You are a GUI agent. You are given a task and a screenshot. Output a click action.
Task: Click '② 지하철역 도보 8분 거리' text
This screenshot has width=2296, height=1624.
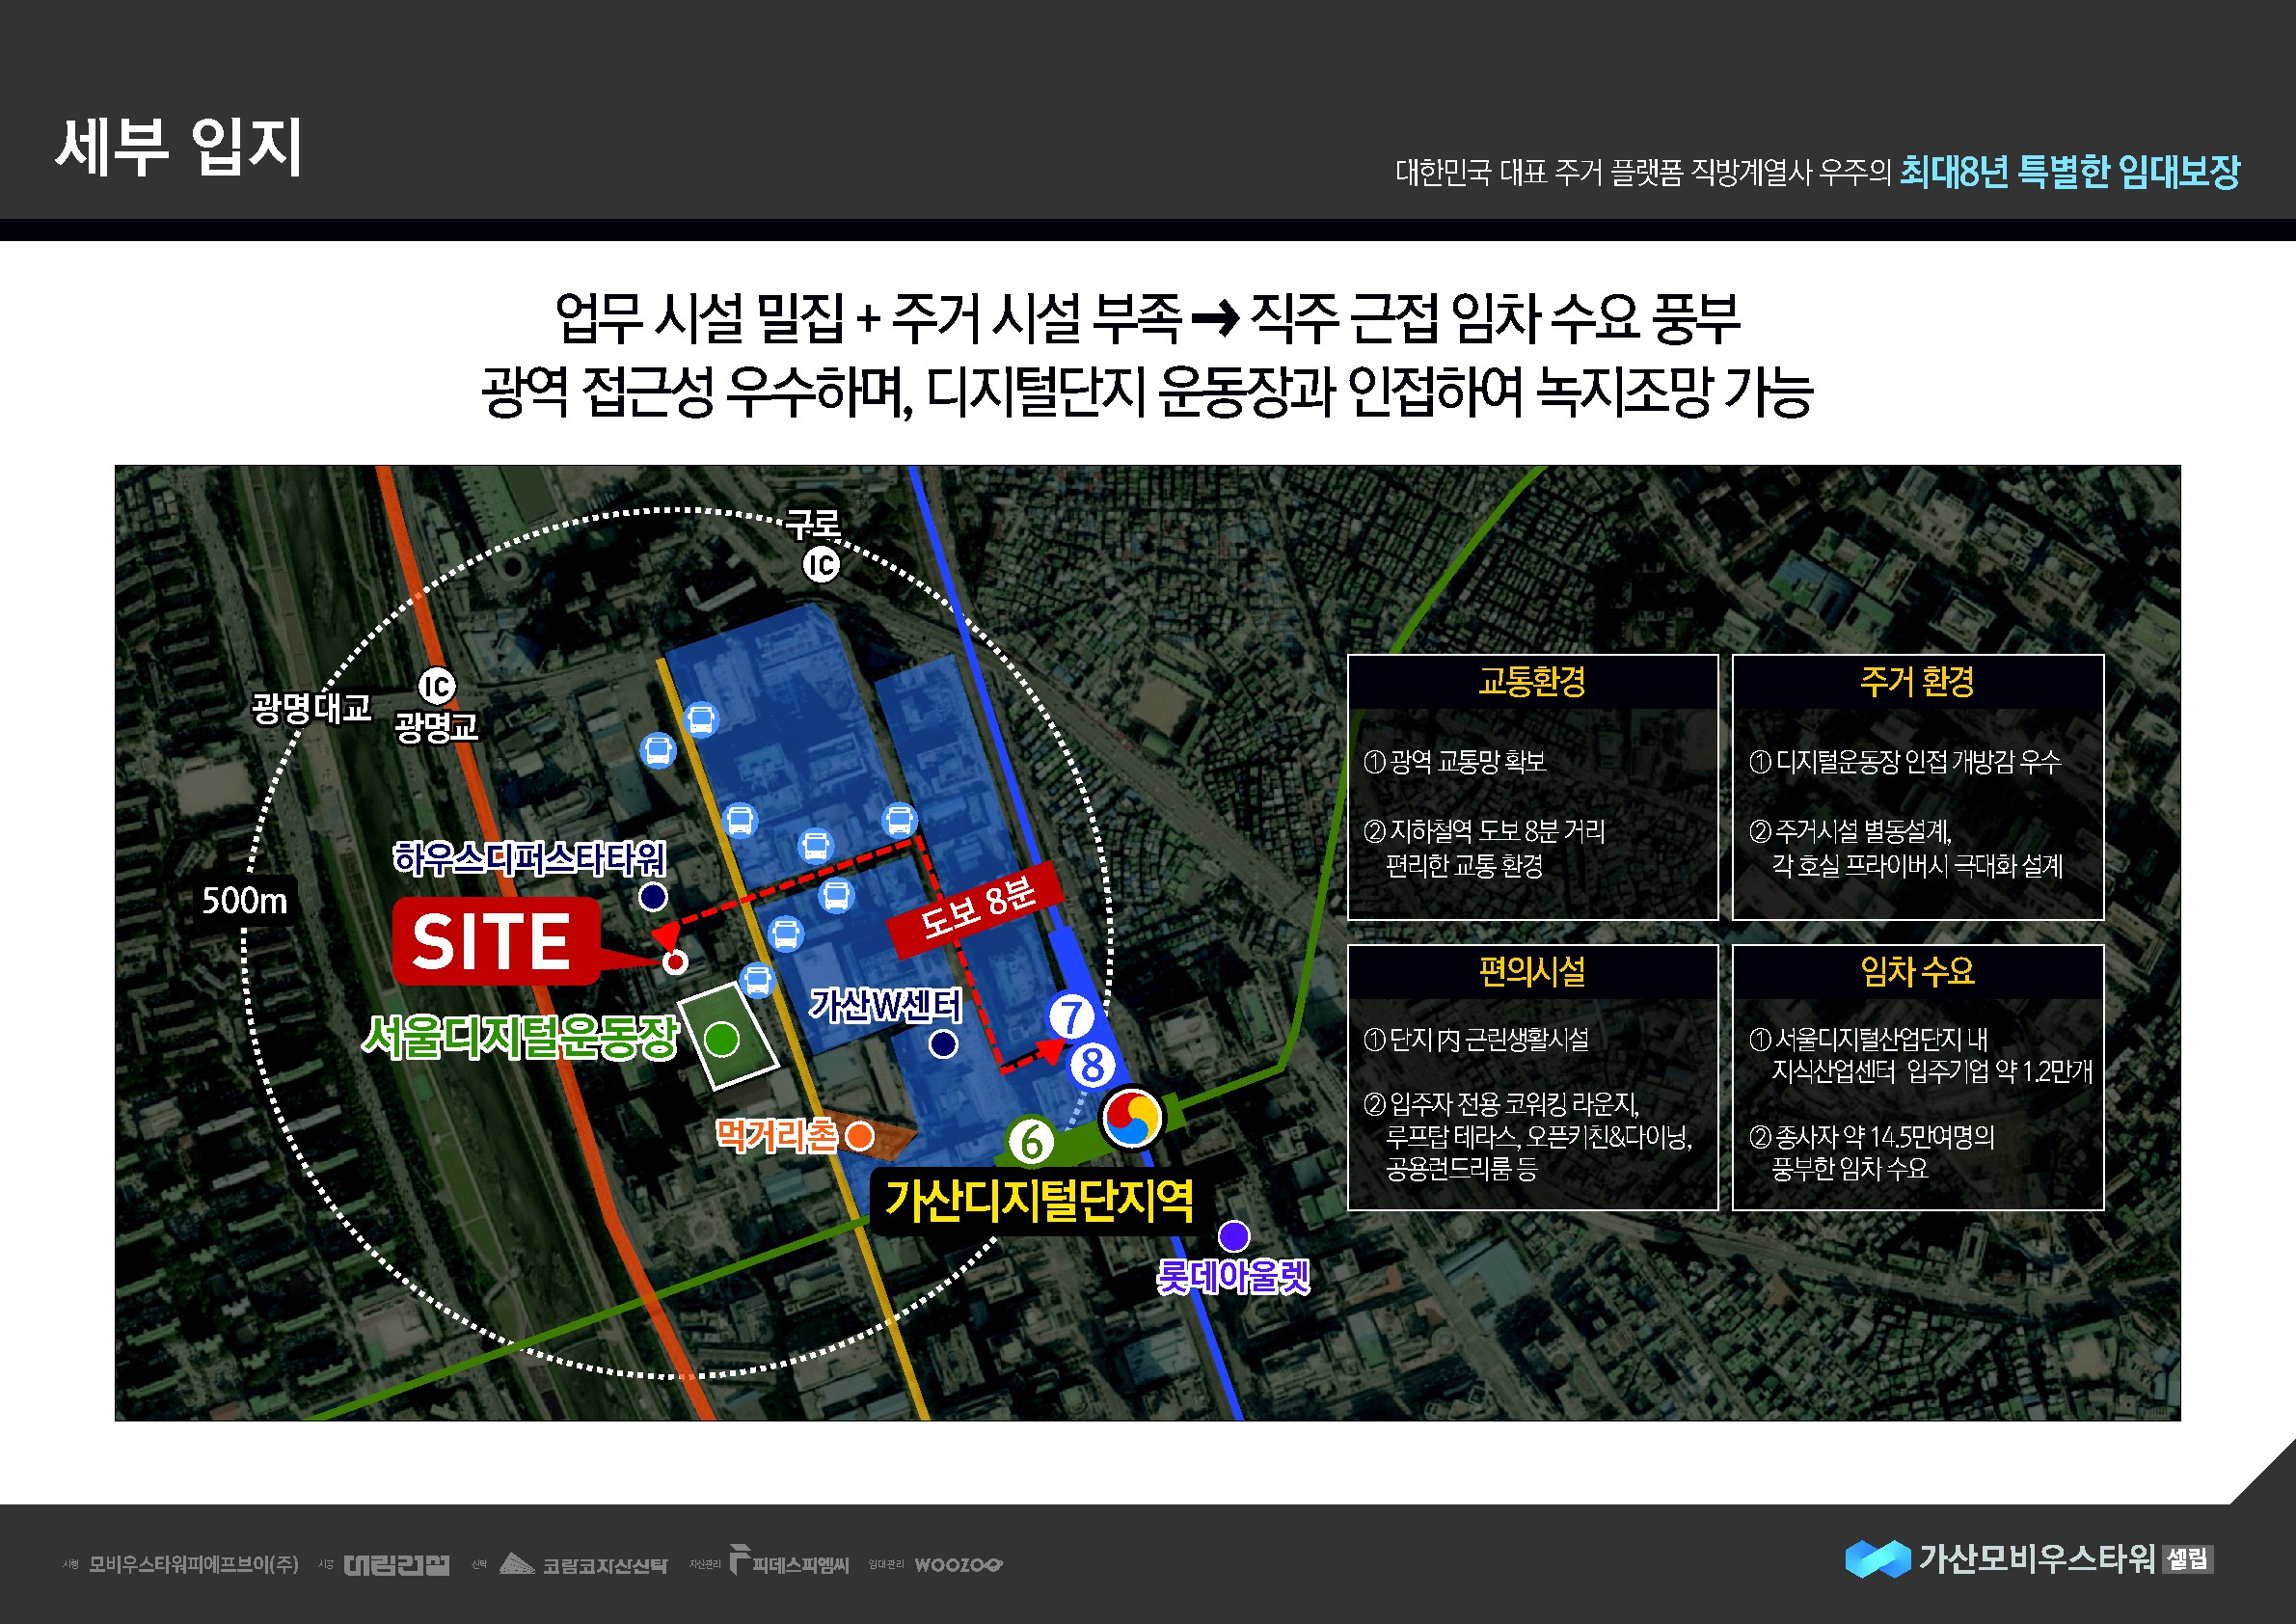click(x=1484, y=831)
